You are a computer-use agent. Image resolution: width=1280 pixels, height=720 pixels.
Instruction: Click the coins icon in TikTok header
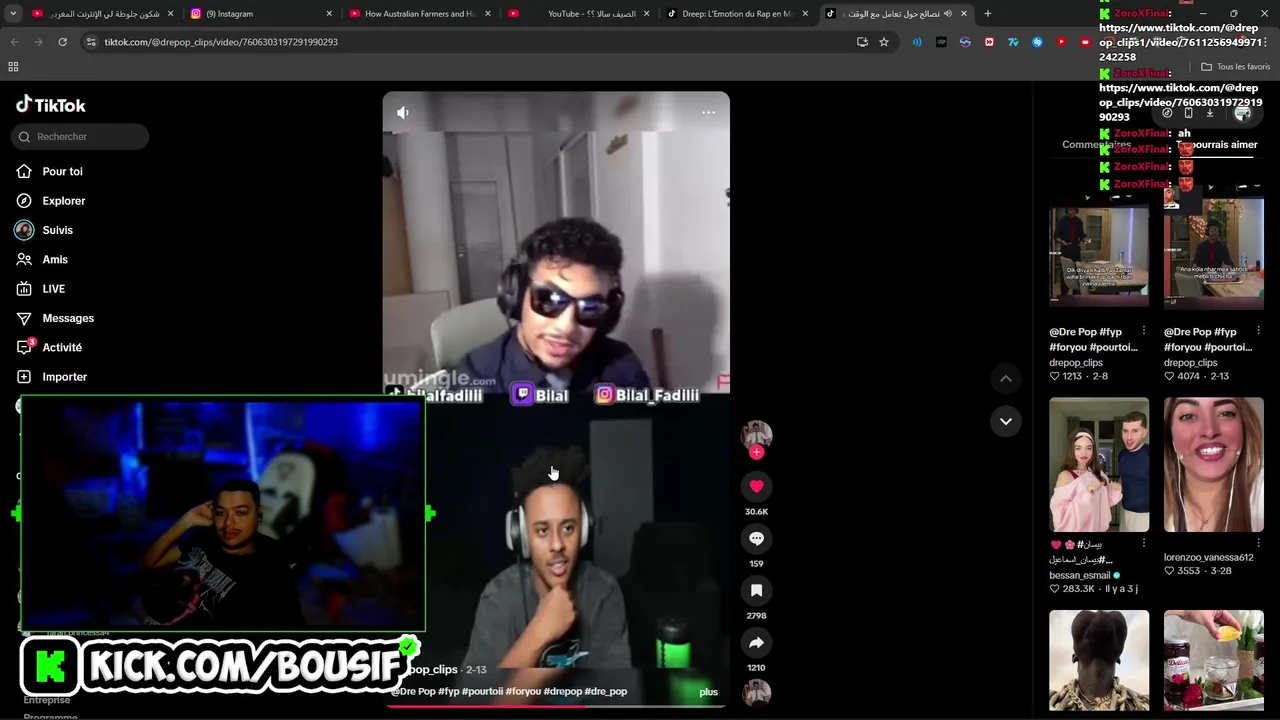(x=1167, y=113)
